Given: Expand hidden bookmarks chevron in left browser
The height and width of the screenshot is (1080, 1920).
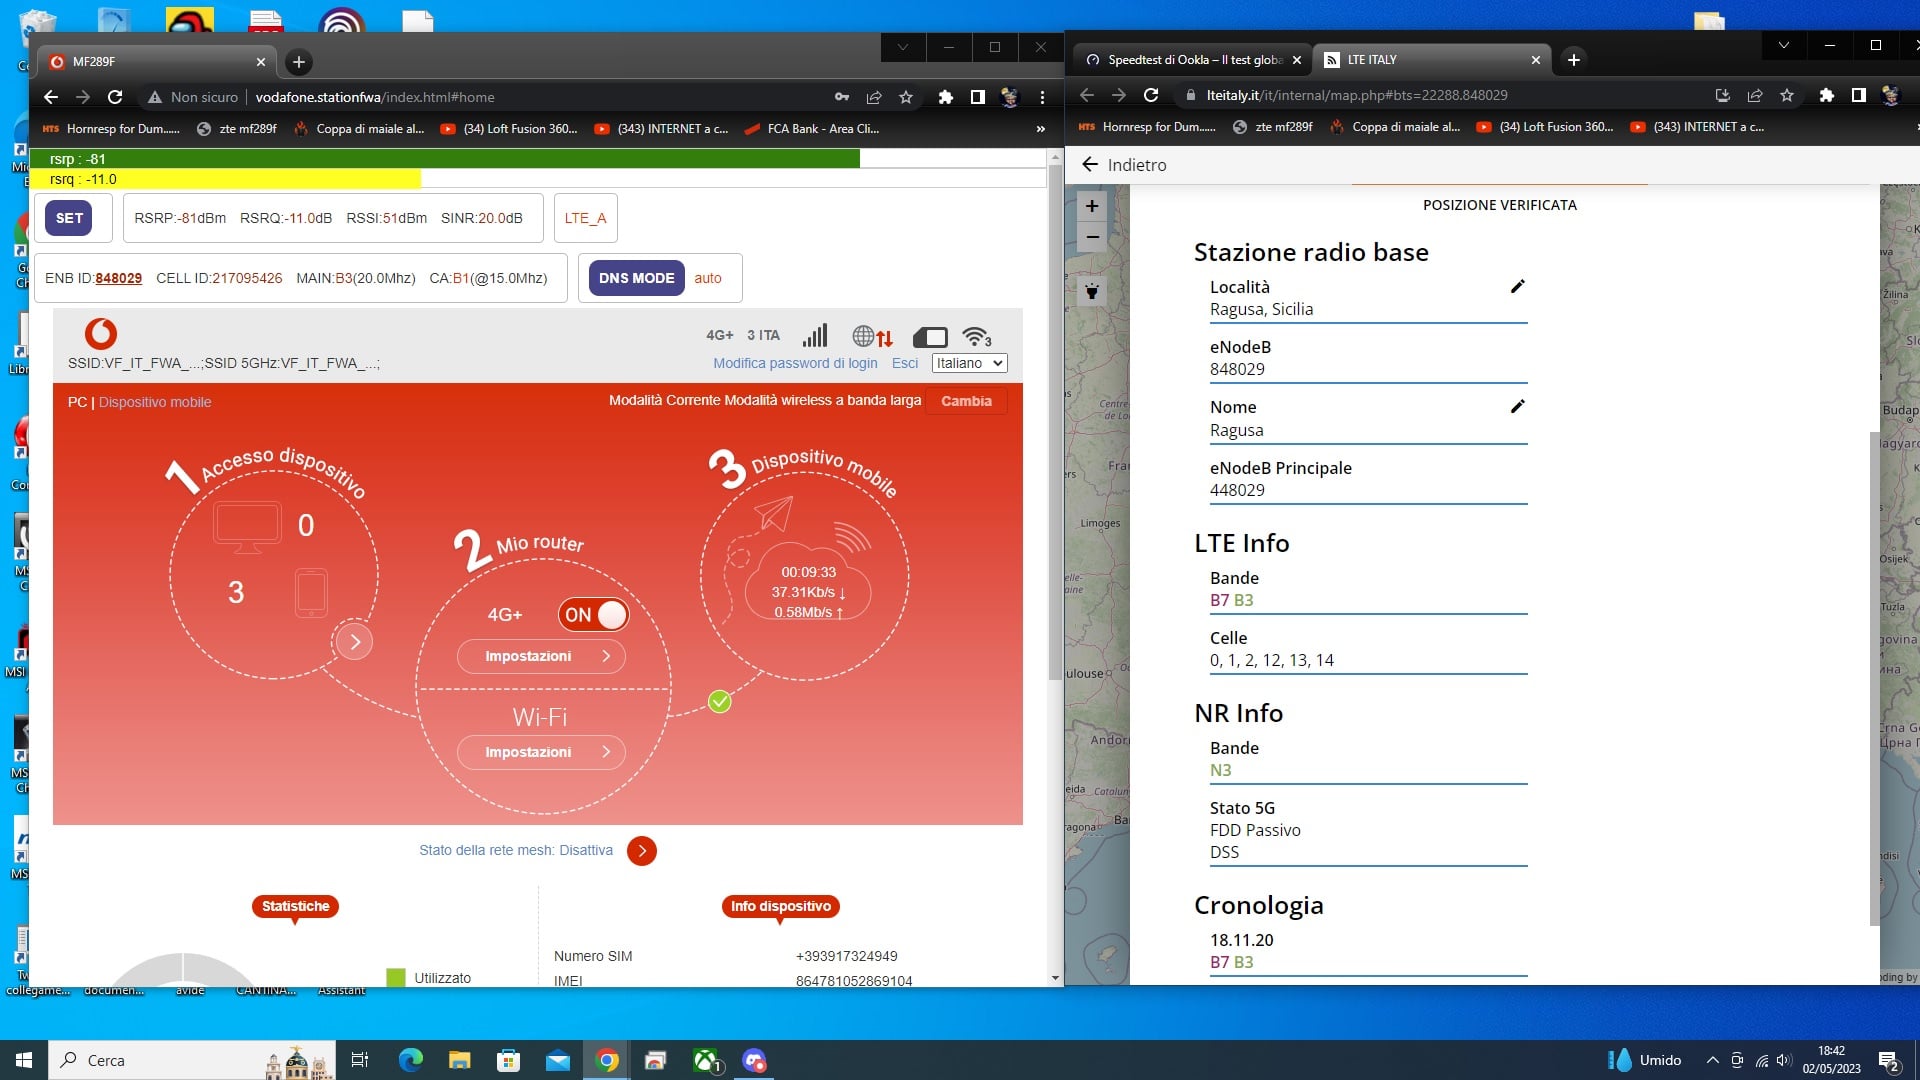Looking at the screenshot, I should 1041,129.
